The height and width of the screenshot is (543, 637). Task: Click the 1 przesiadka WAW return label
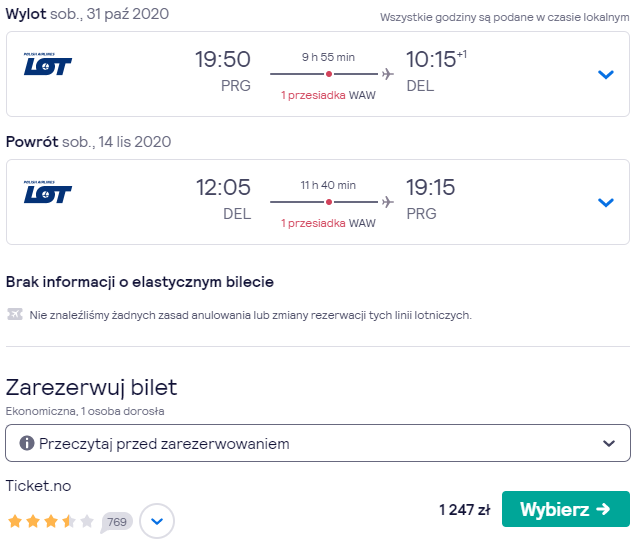[328, 223]
